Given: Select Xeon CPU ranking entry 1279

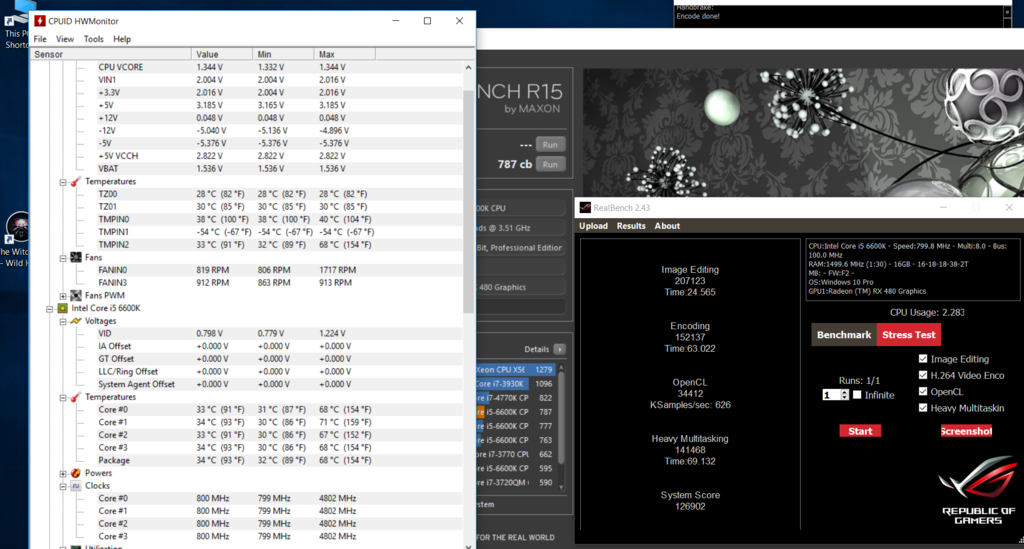Looking at the screenshot, I should click(516, 369).
